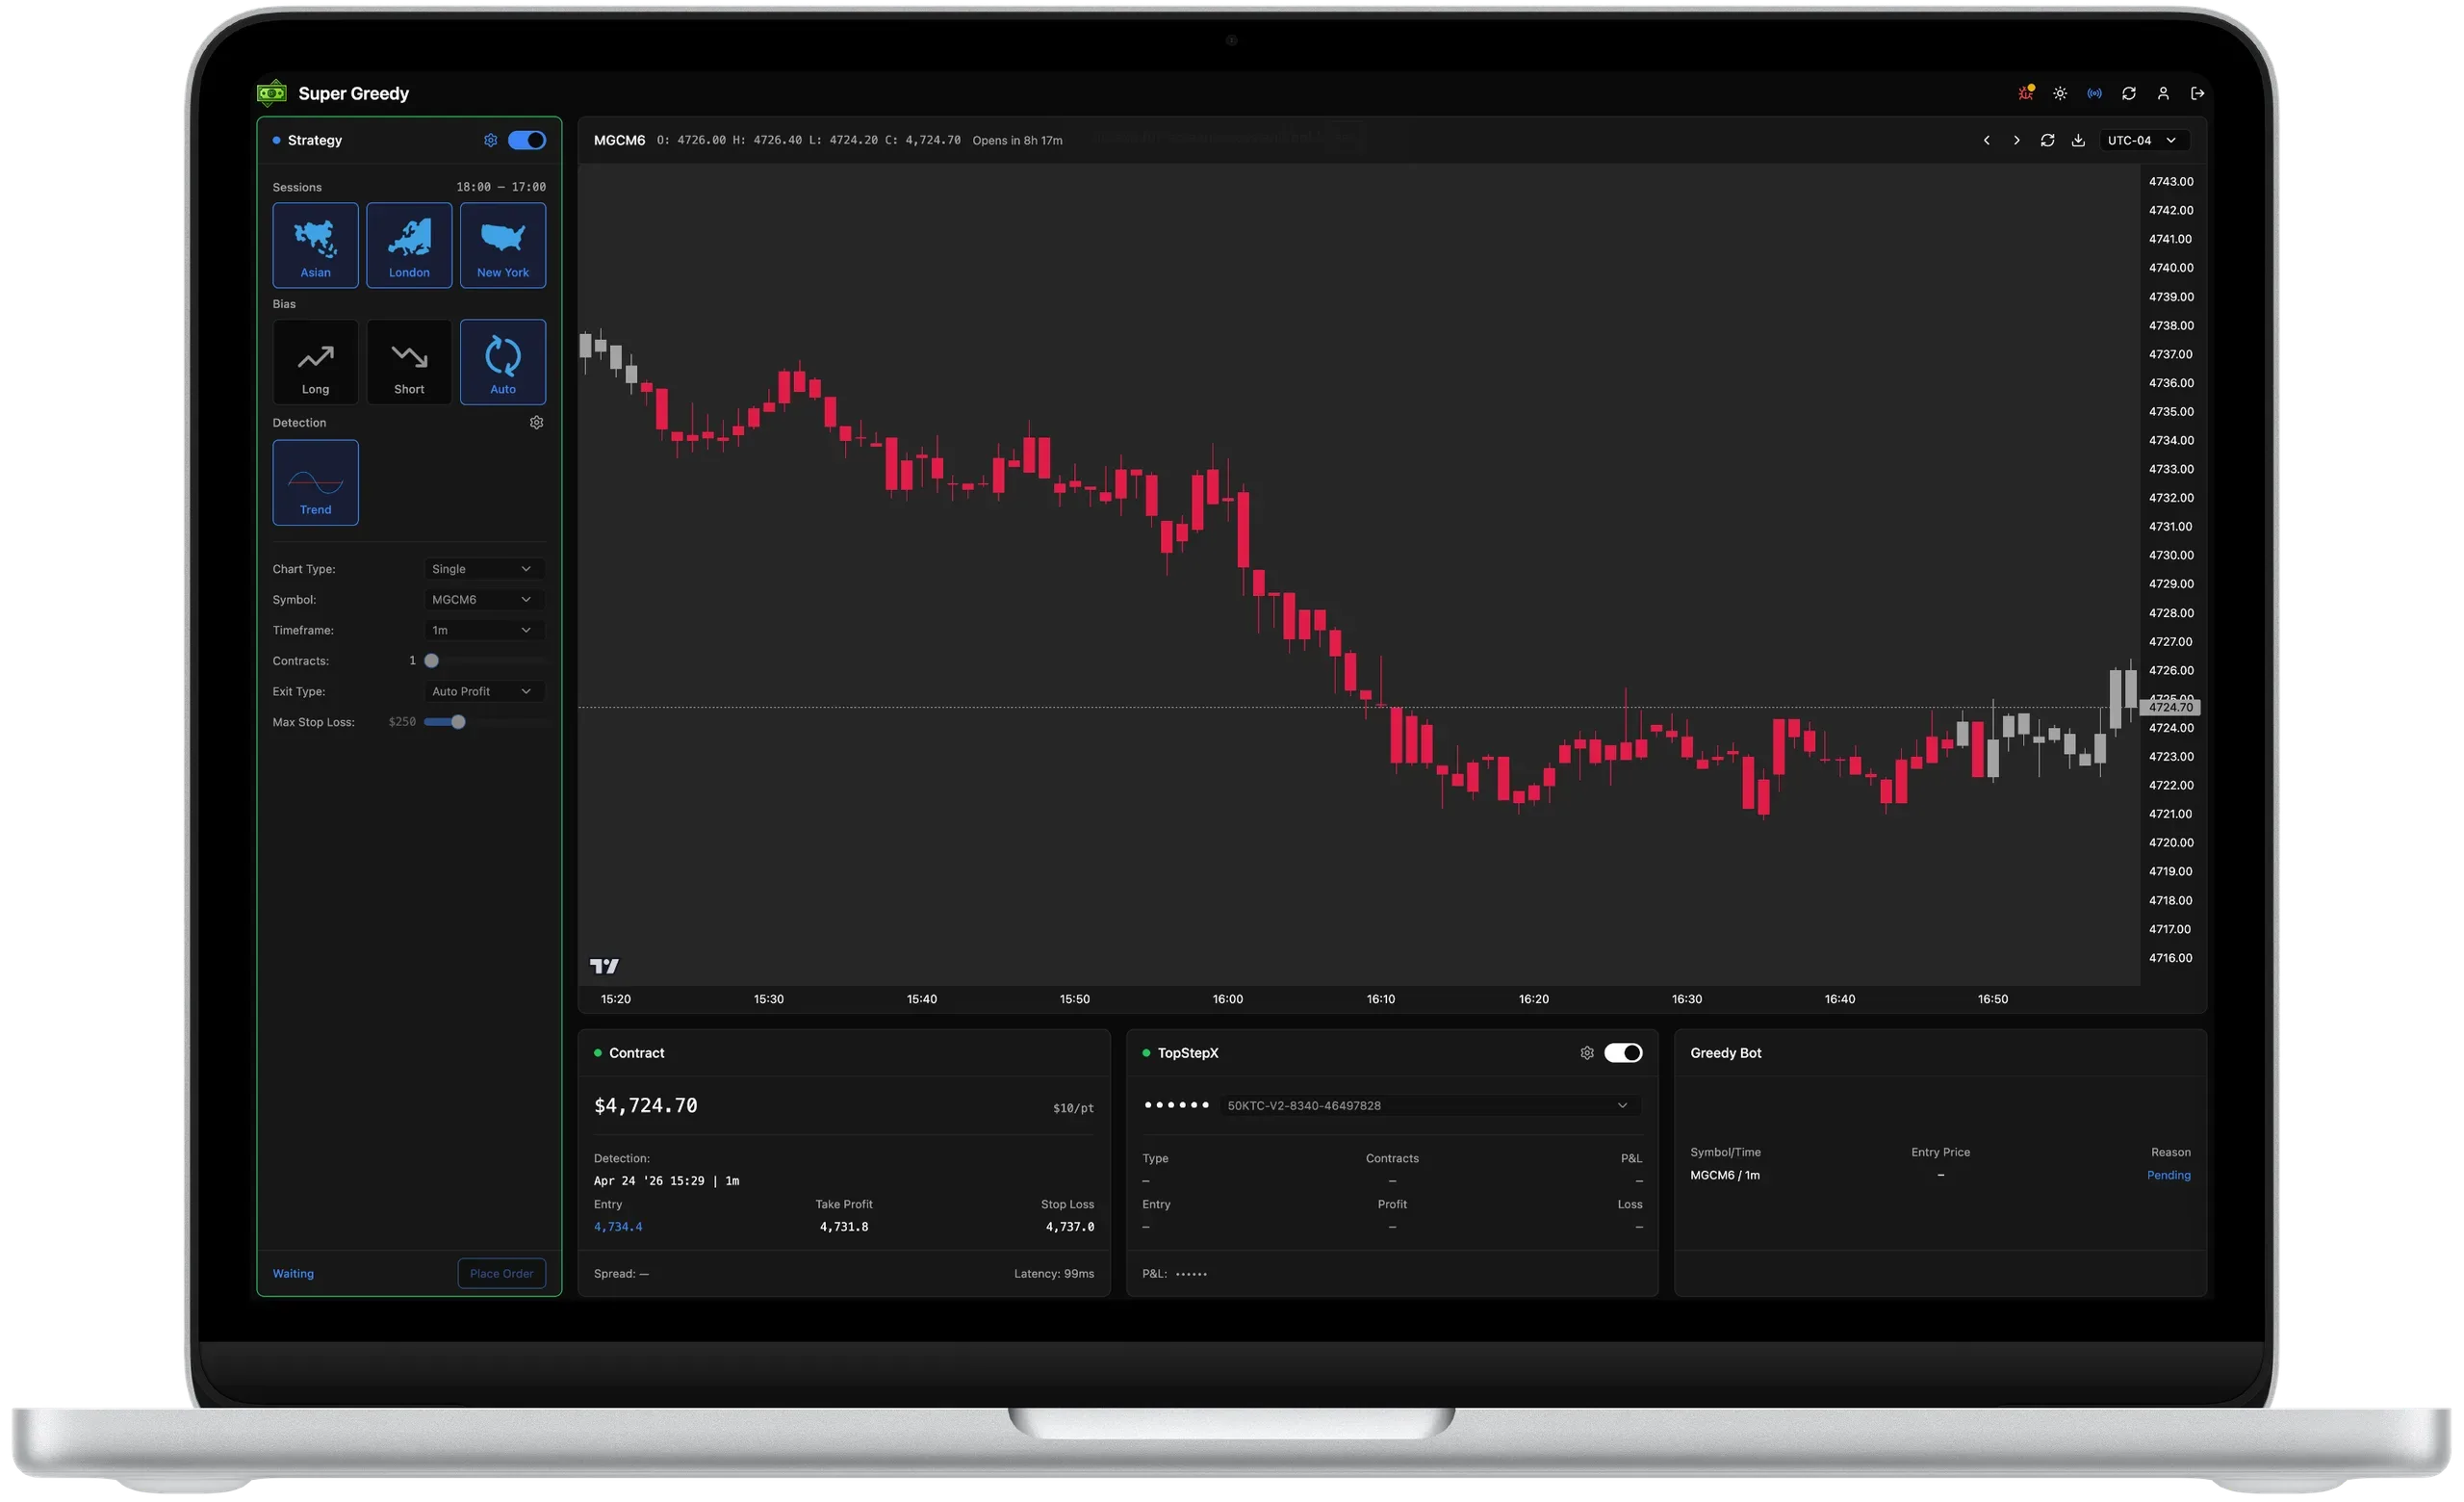Image resolution: width=2464 pixels, height=1502 pixels.
Task: Download the chart using the download icon
Action: pos(2078,140)
